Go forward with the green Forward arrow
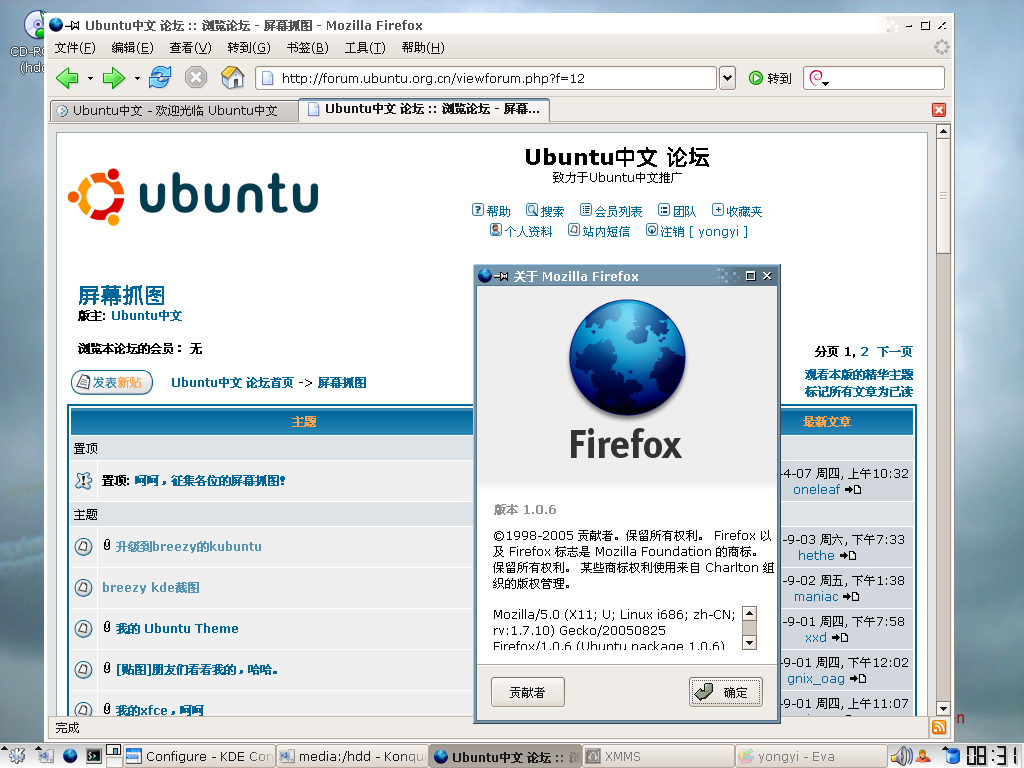 coord(114,78)
